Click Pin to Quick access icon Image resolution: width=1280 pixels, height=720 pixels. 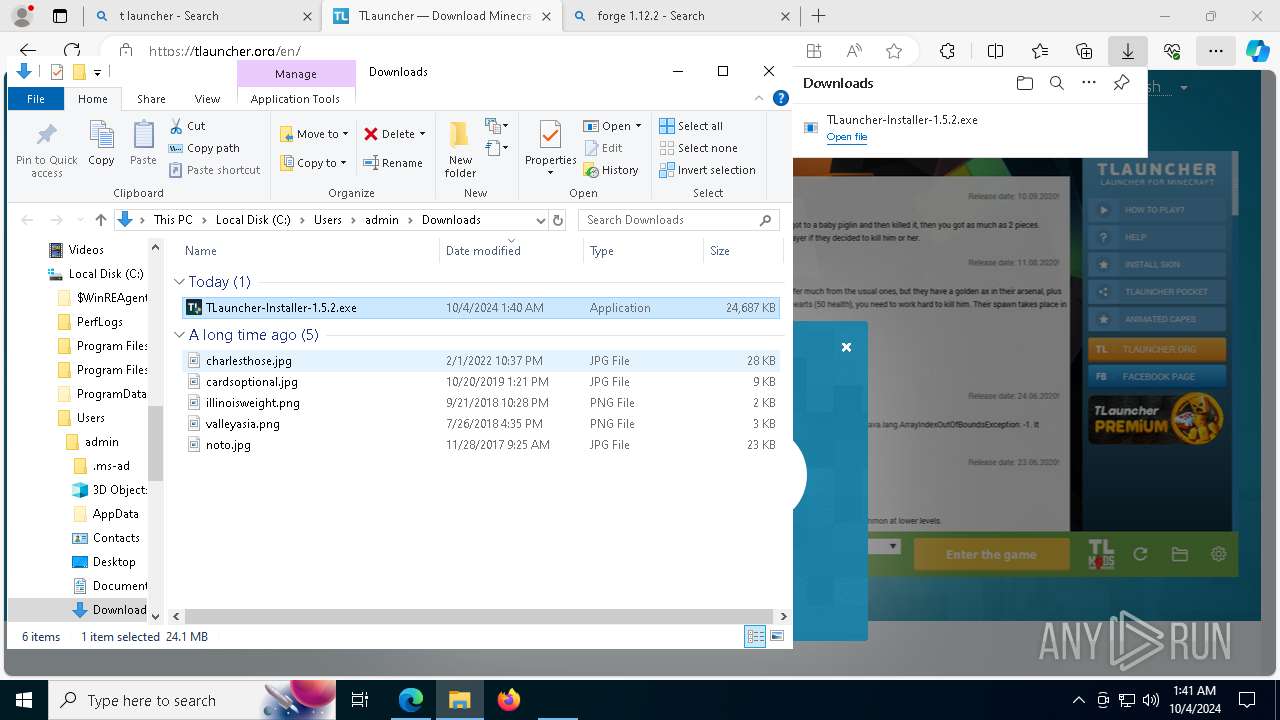[x=46, y=150]
